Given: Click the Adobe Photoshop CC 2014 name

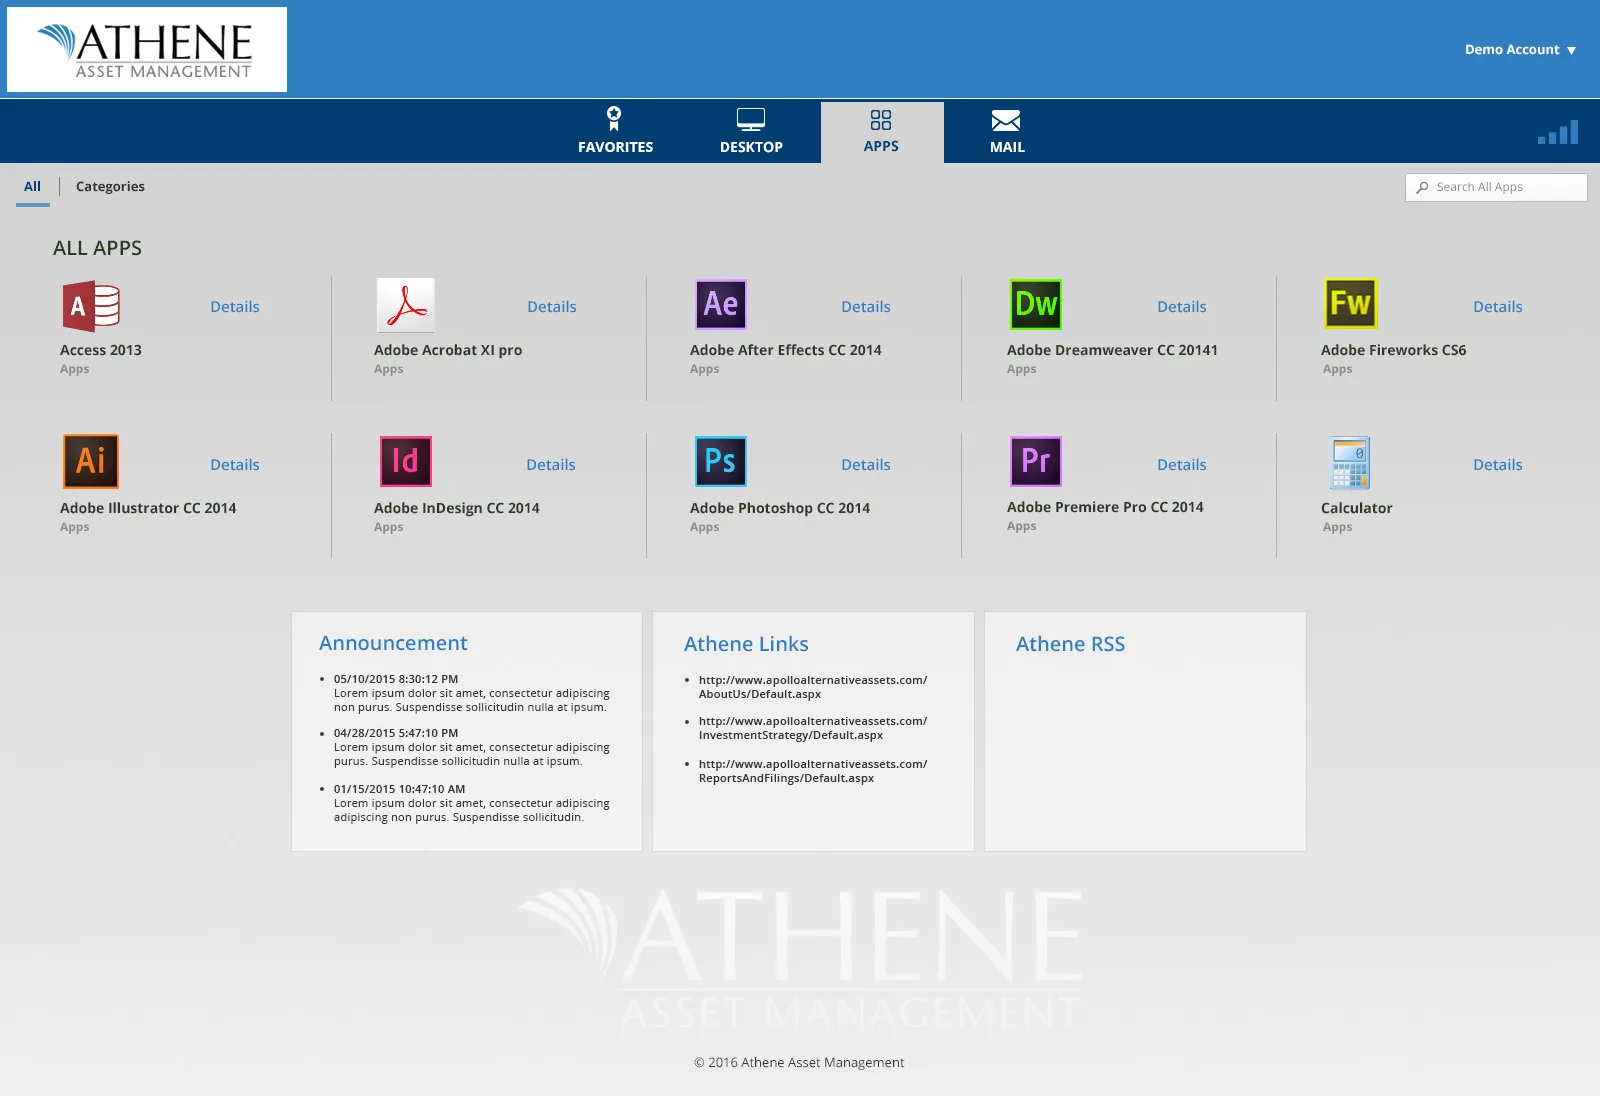Looking at the screenshot, I should (x=780, y=508).
